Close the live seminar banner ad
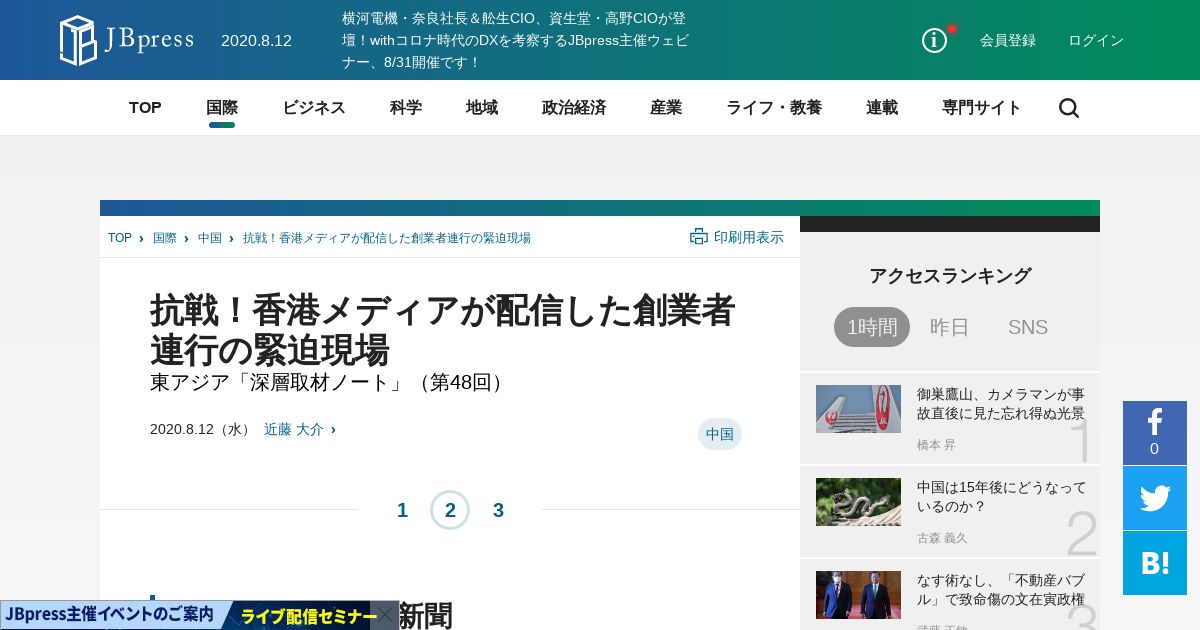1200x630 pixels. [385, 615]
